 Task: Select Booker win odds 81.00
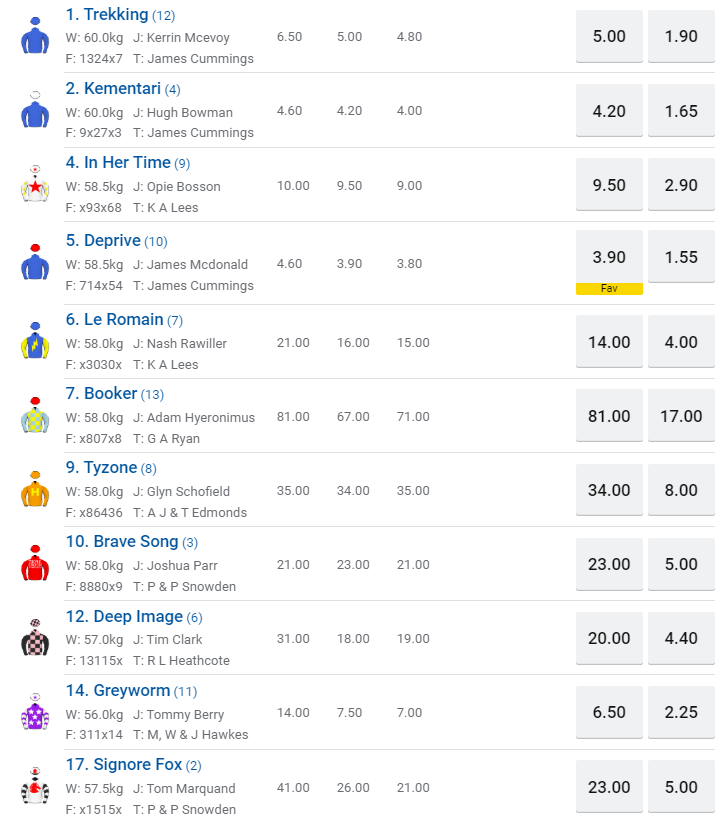tap(609, 416)
